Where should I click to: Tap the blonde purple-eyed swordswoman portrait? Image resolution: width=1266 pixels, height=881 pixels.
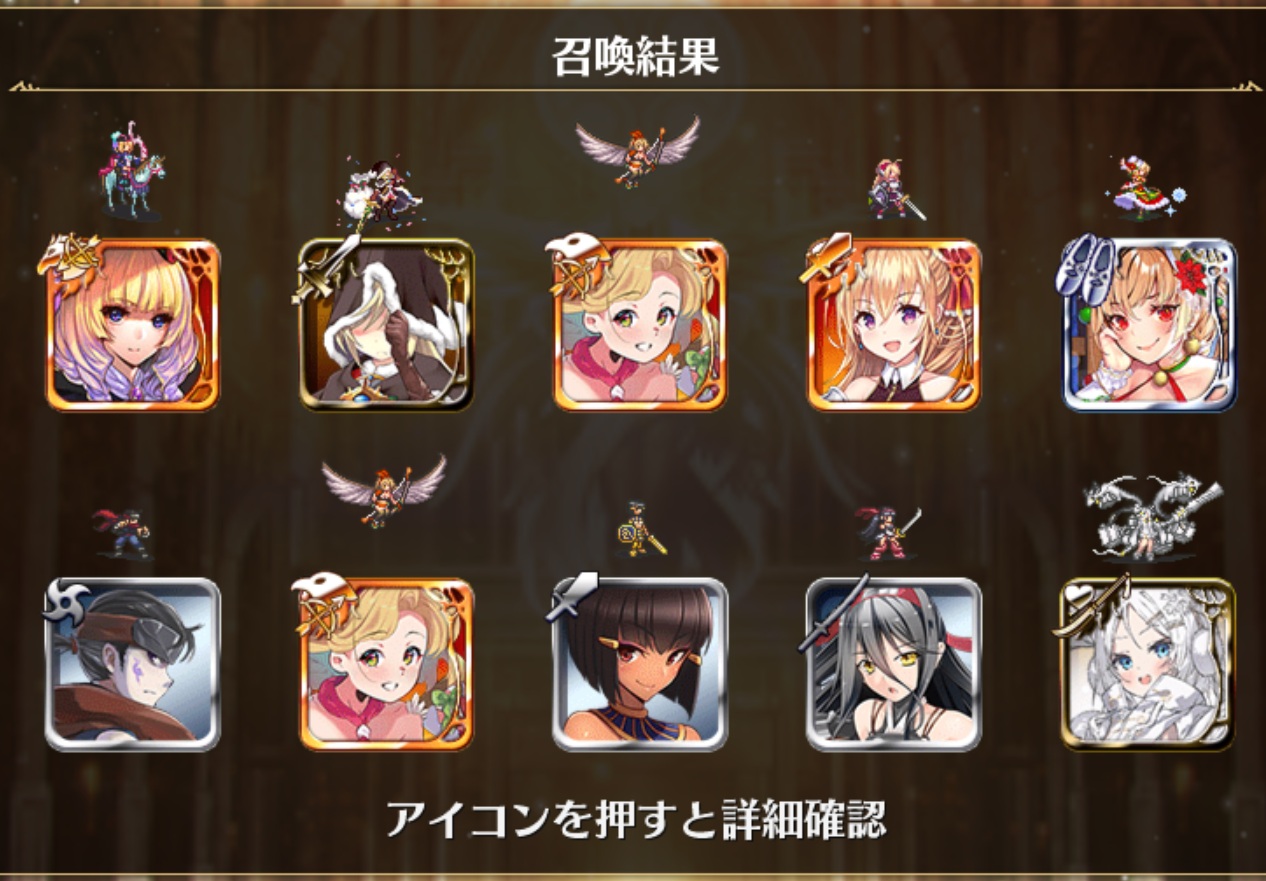coord(894,324)
